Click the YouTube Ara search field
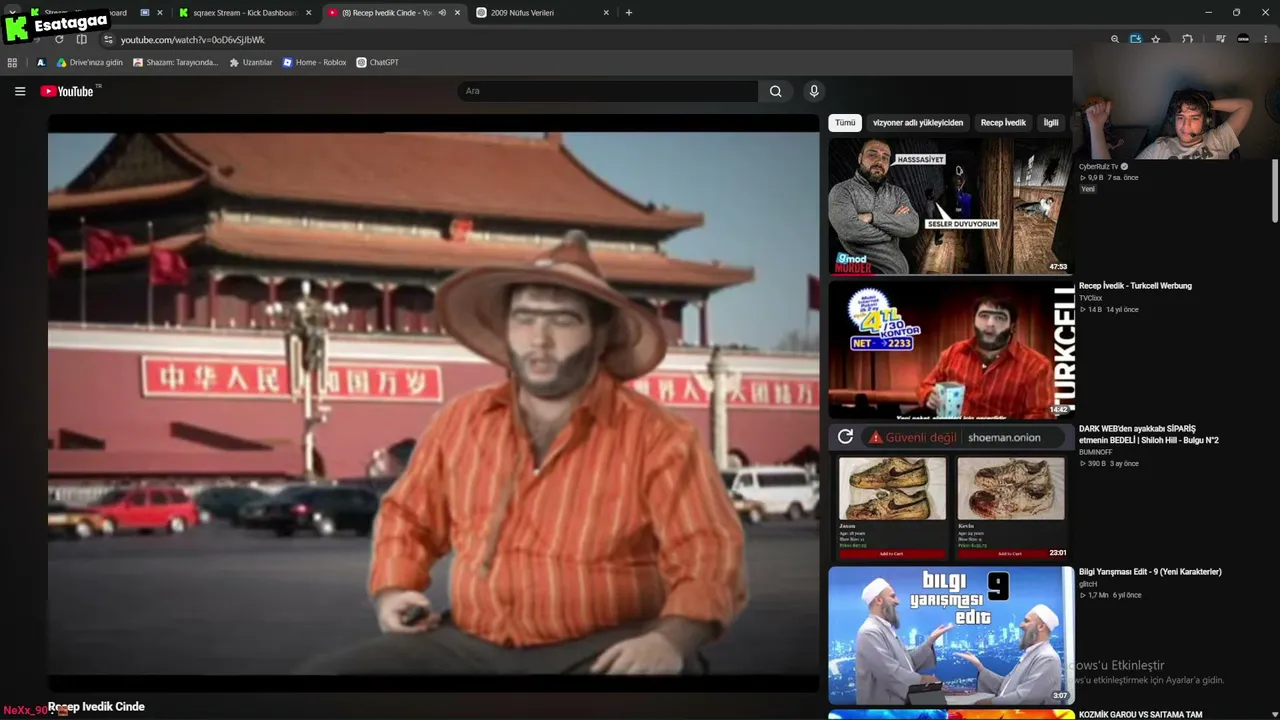1280x720 pixels. (608, 91)
